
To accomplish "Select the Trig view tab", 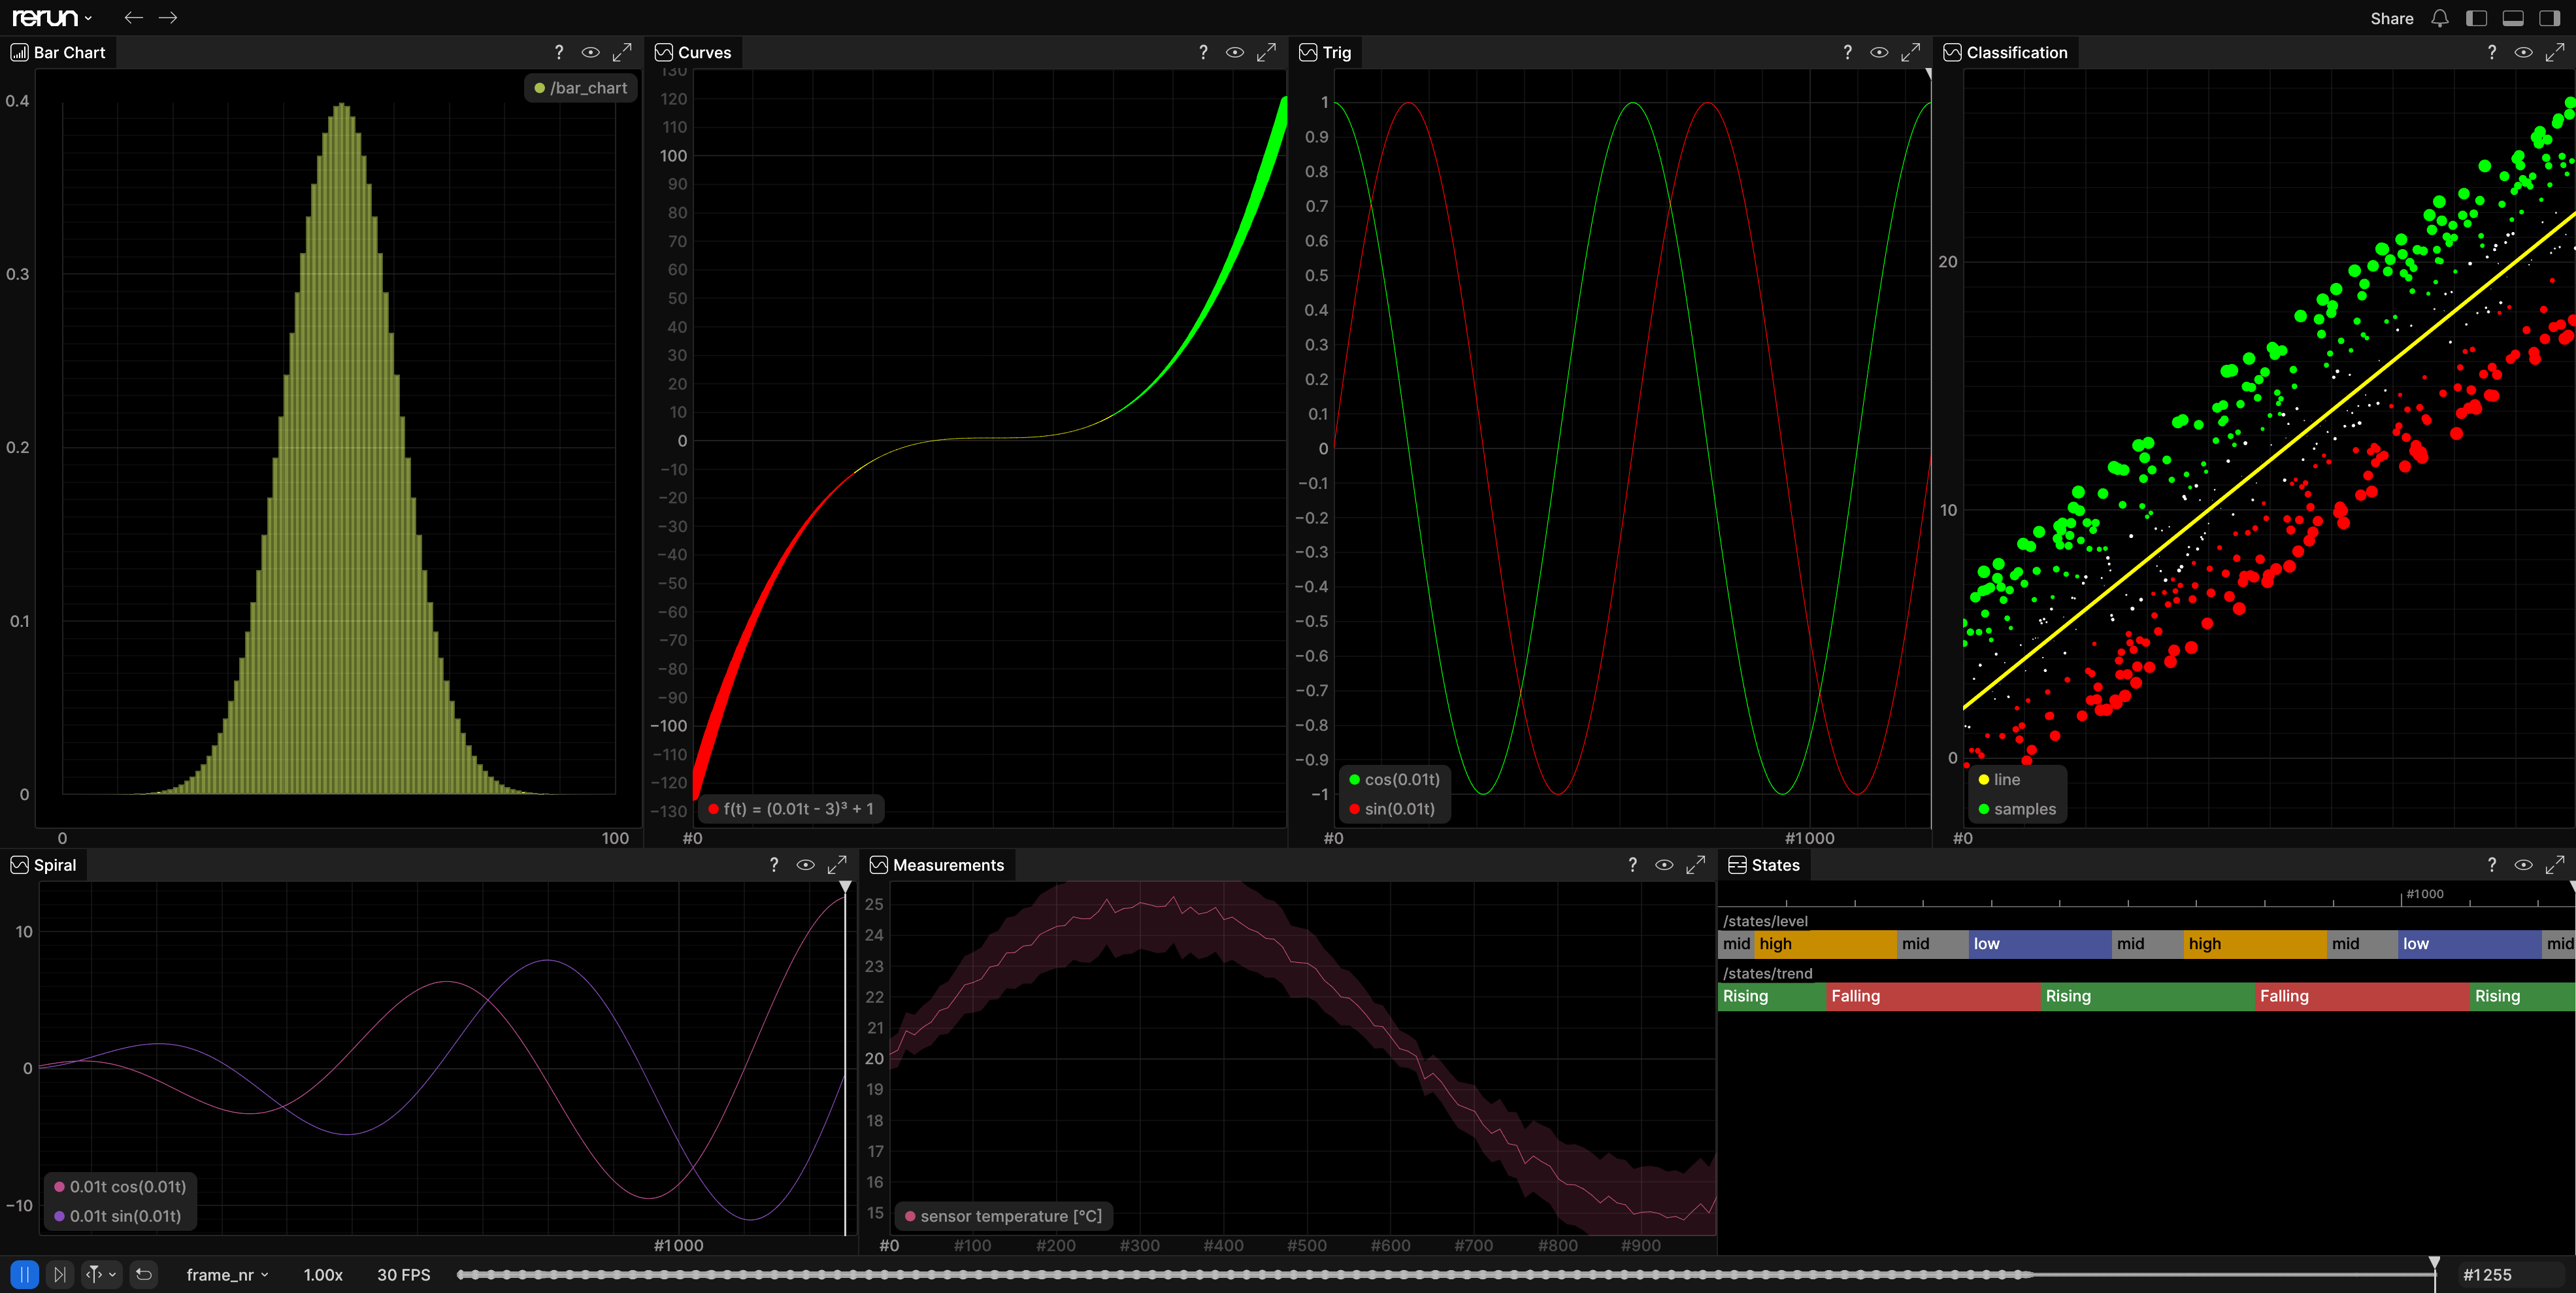I will point(1325,52).
